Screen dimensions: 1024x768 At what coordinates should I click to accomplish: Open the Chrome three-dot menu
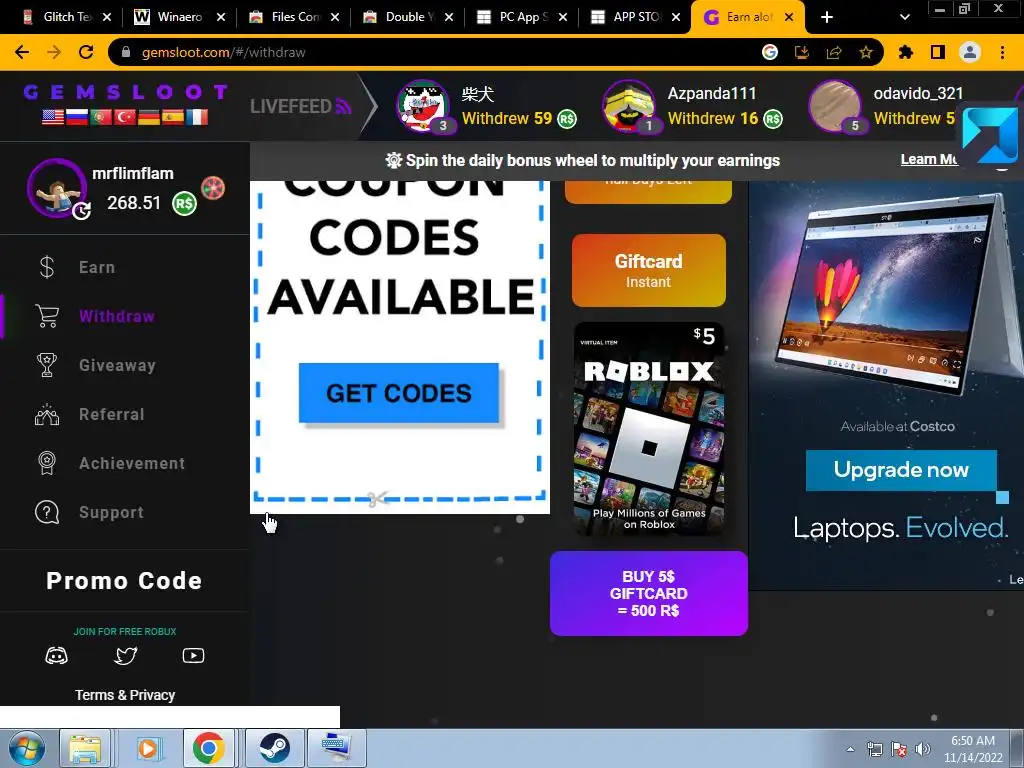tap(1002, 52)
